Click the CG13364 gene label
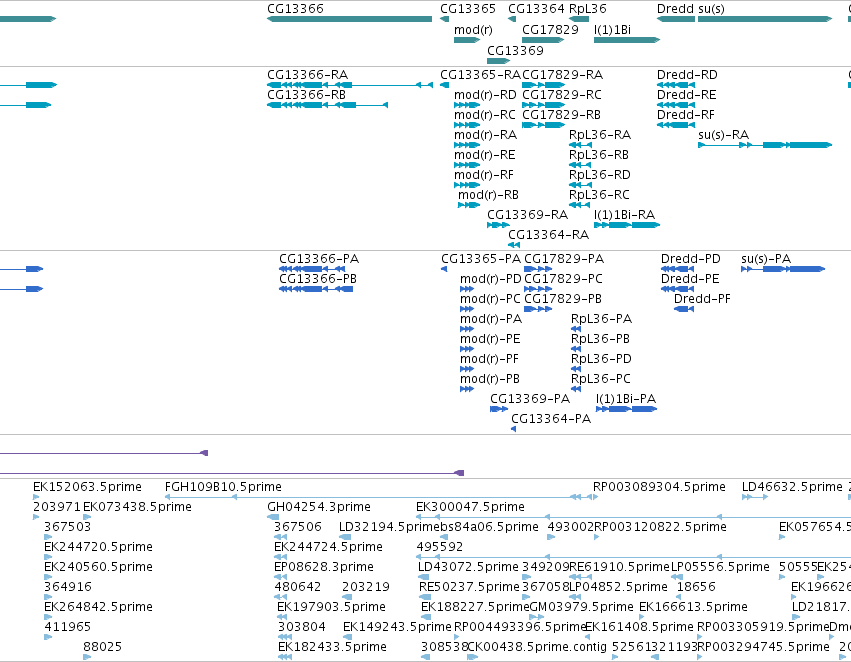Screen dimensions: 851x662 click(536, 9)
